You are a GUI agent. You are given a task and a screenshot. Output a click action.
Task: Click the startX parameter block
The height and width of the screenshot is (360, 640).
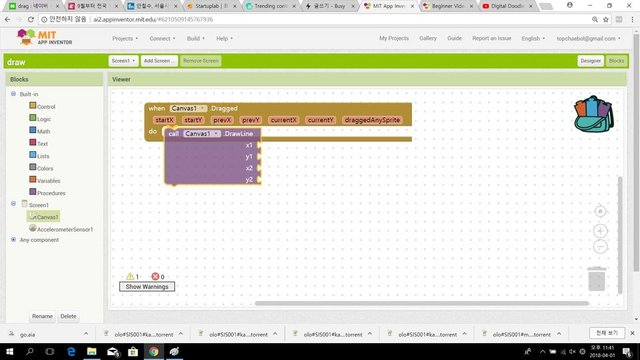165,120
